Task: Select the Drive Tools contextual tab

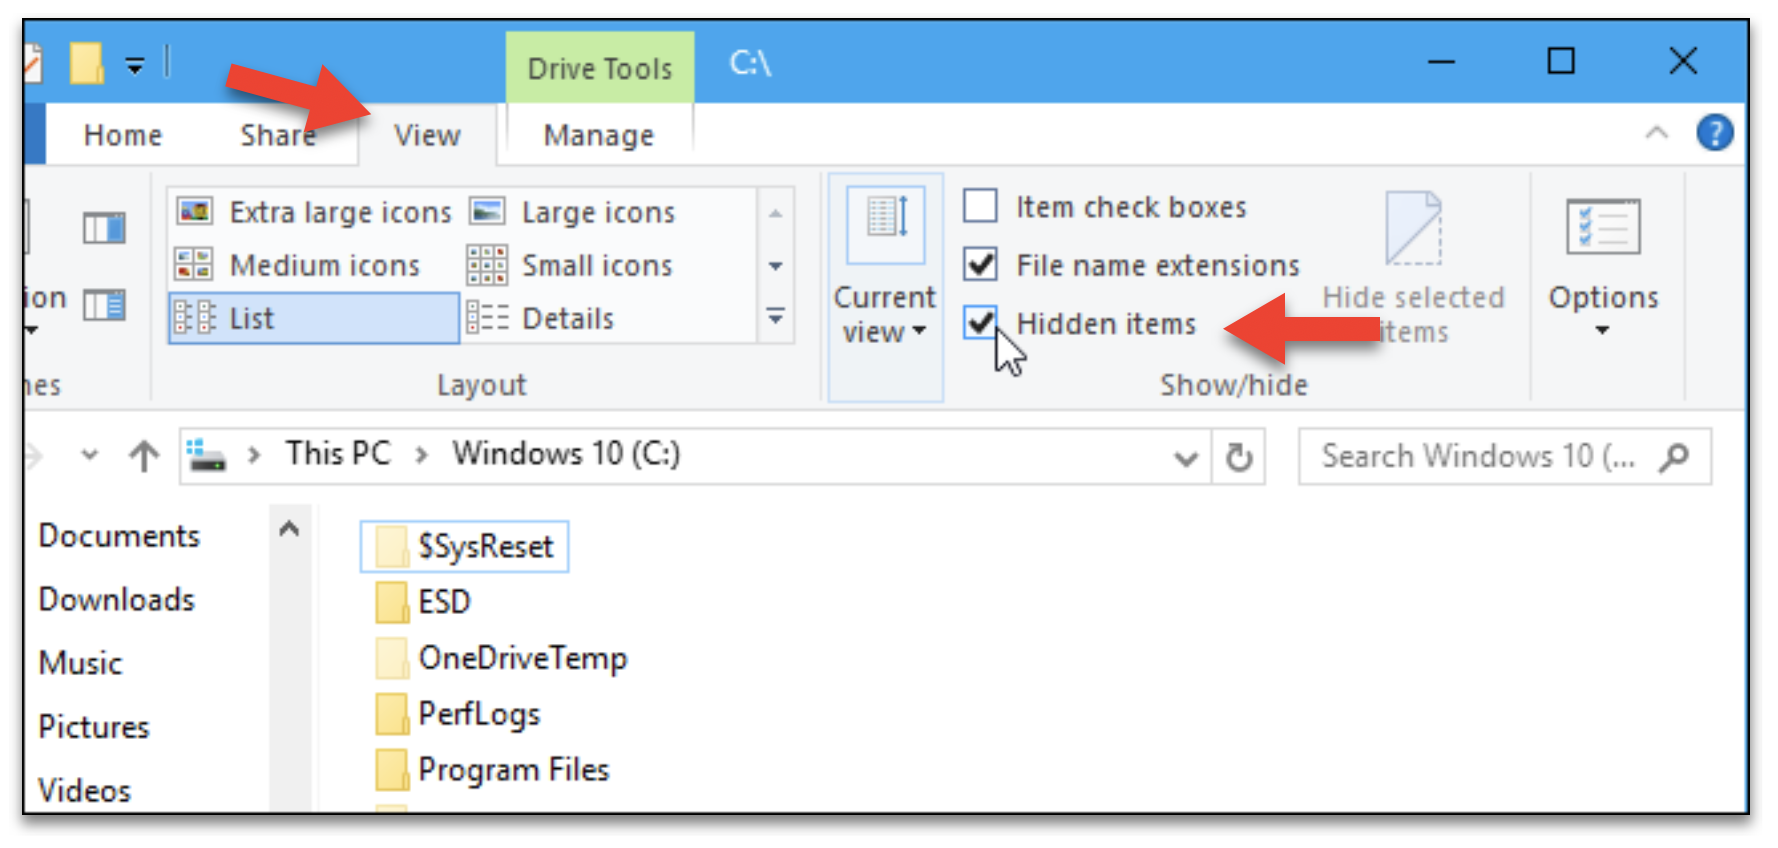Action: (600, 68)
